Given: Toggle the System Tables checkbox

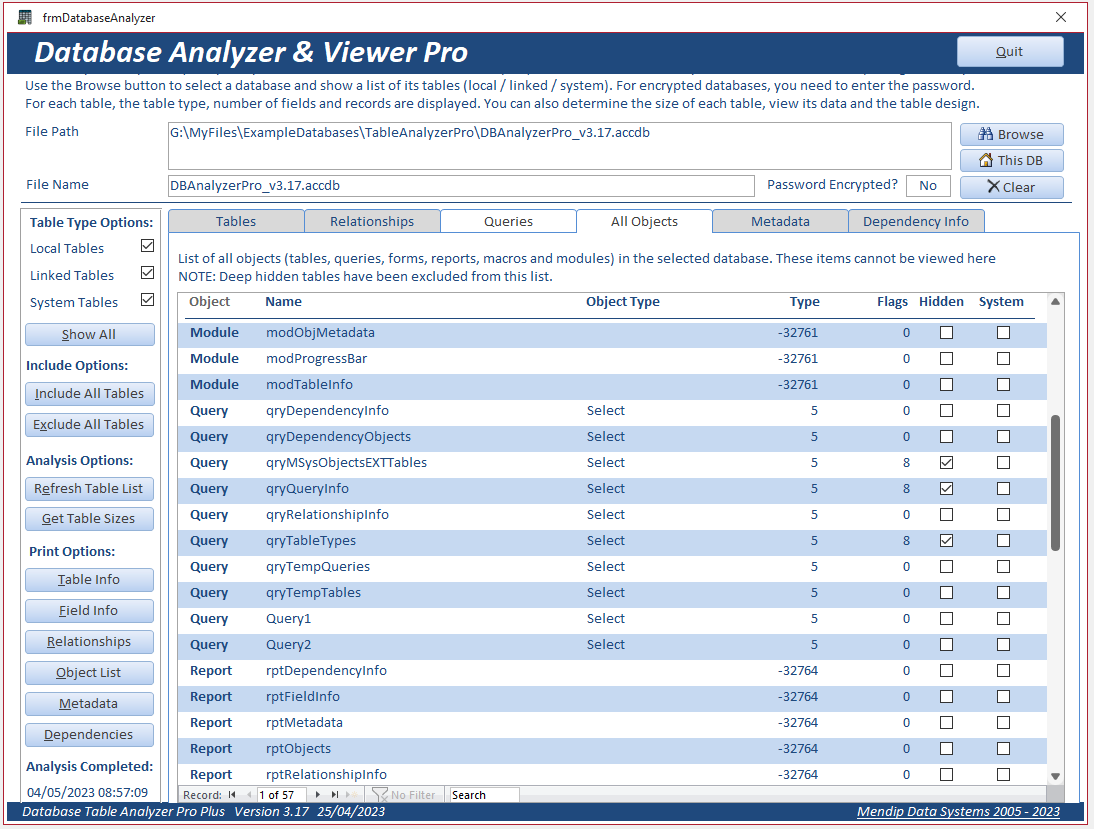Looking at the screenshot, I should tap(147, 299).
